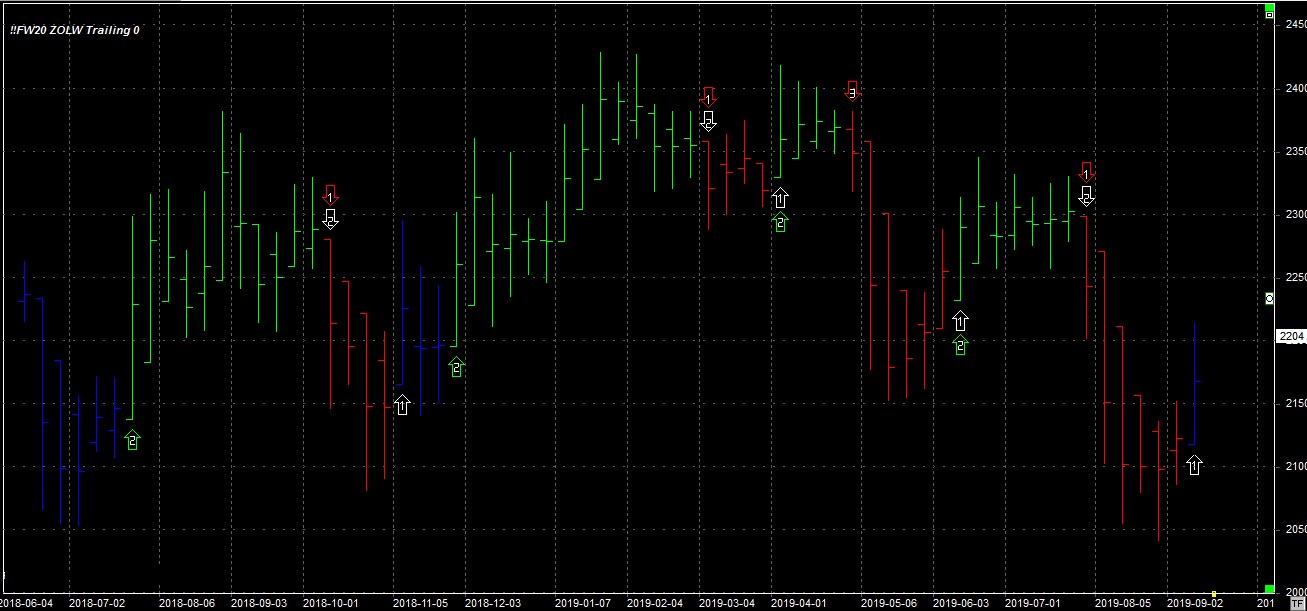Screen dimensions: 1307x611
Task: Click the 2019-01-07 date label on time axis
Action: [x=583, y=603]
